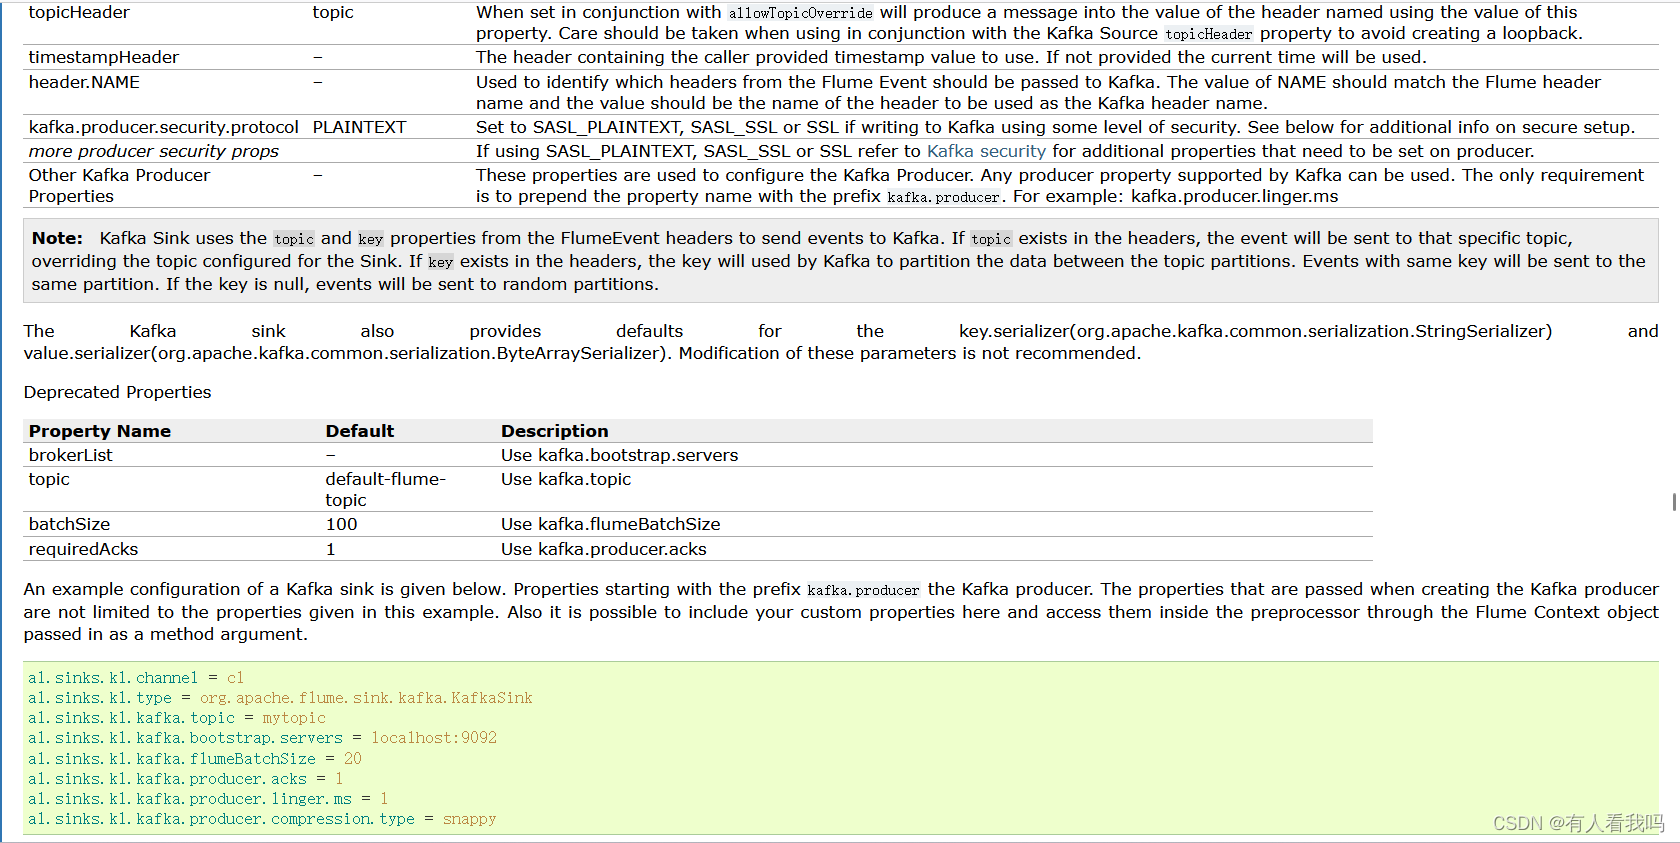The height and width of the screenshot is (843, 1680).
Task: Select kafka.producer.security.protocol property name
Action: point(164,127)
